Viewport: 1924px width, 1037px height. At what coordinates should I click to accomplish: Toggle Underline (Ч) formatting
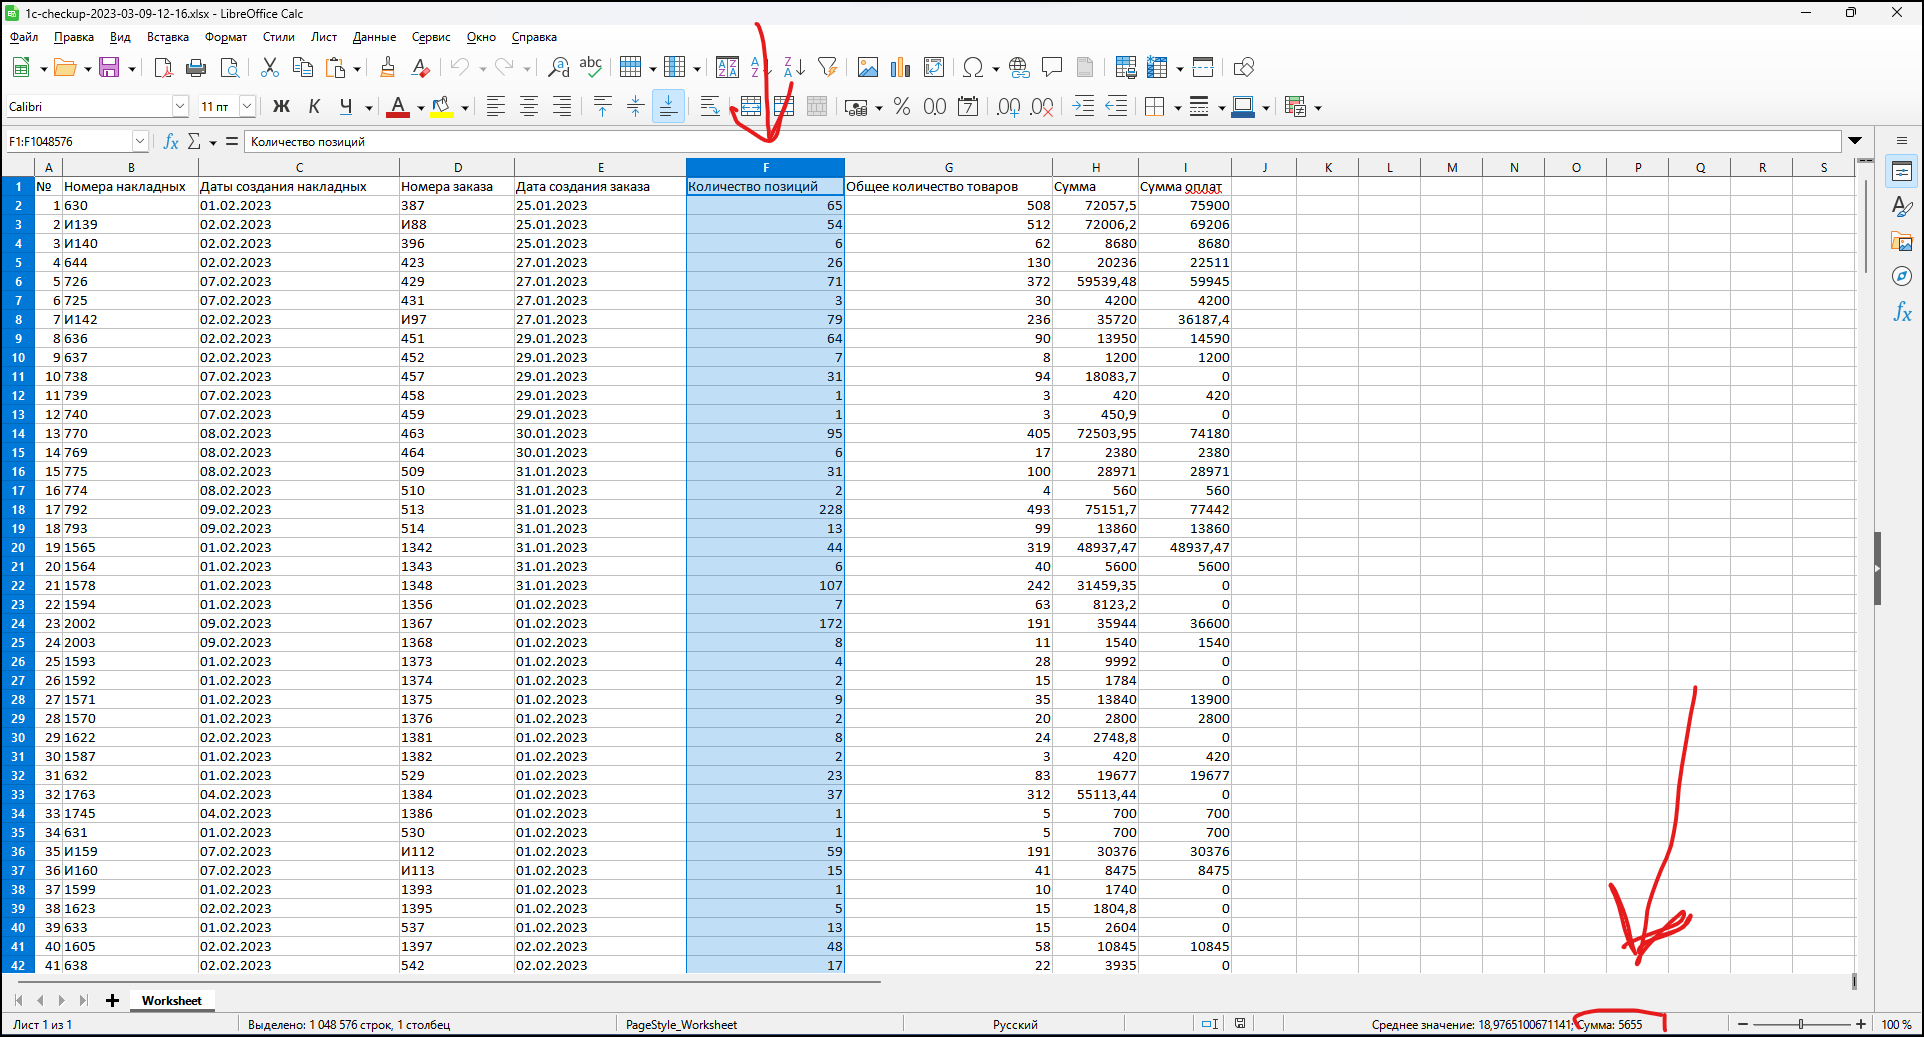346,107
